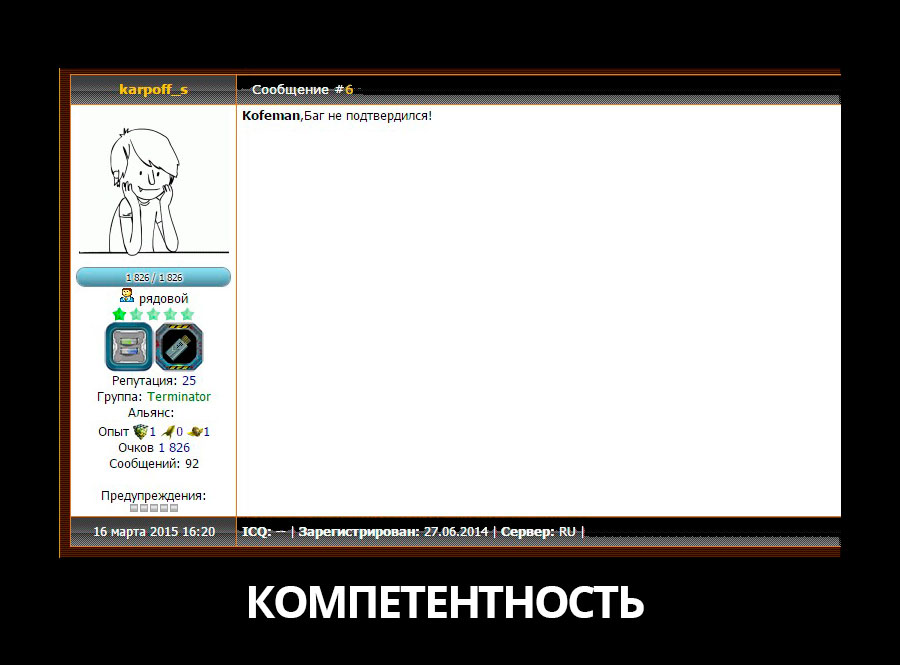900x665 pixels.
Task: Open the Terminator group link
Action: point(179,397)
